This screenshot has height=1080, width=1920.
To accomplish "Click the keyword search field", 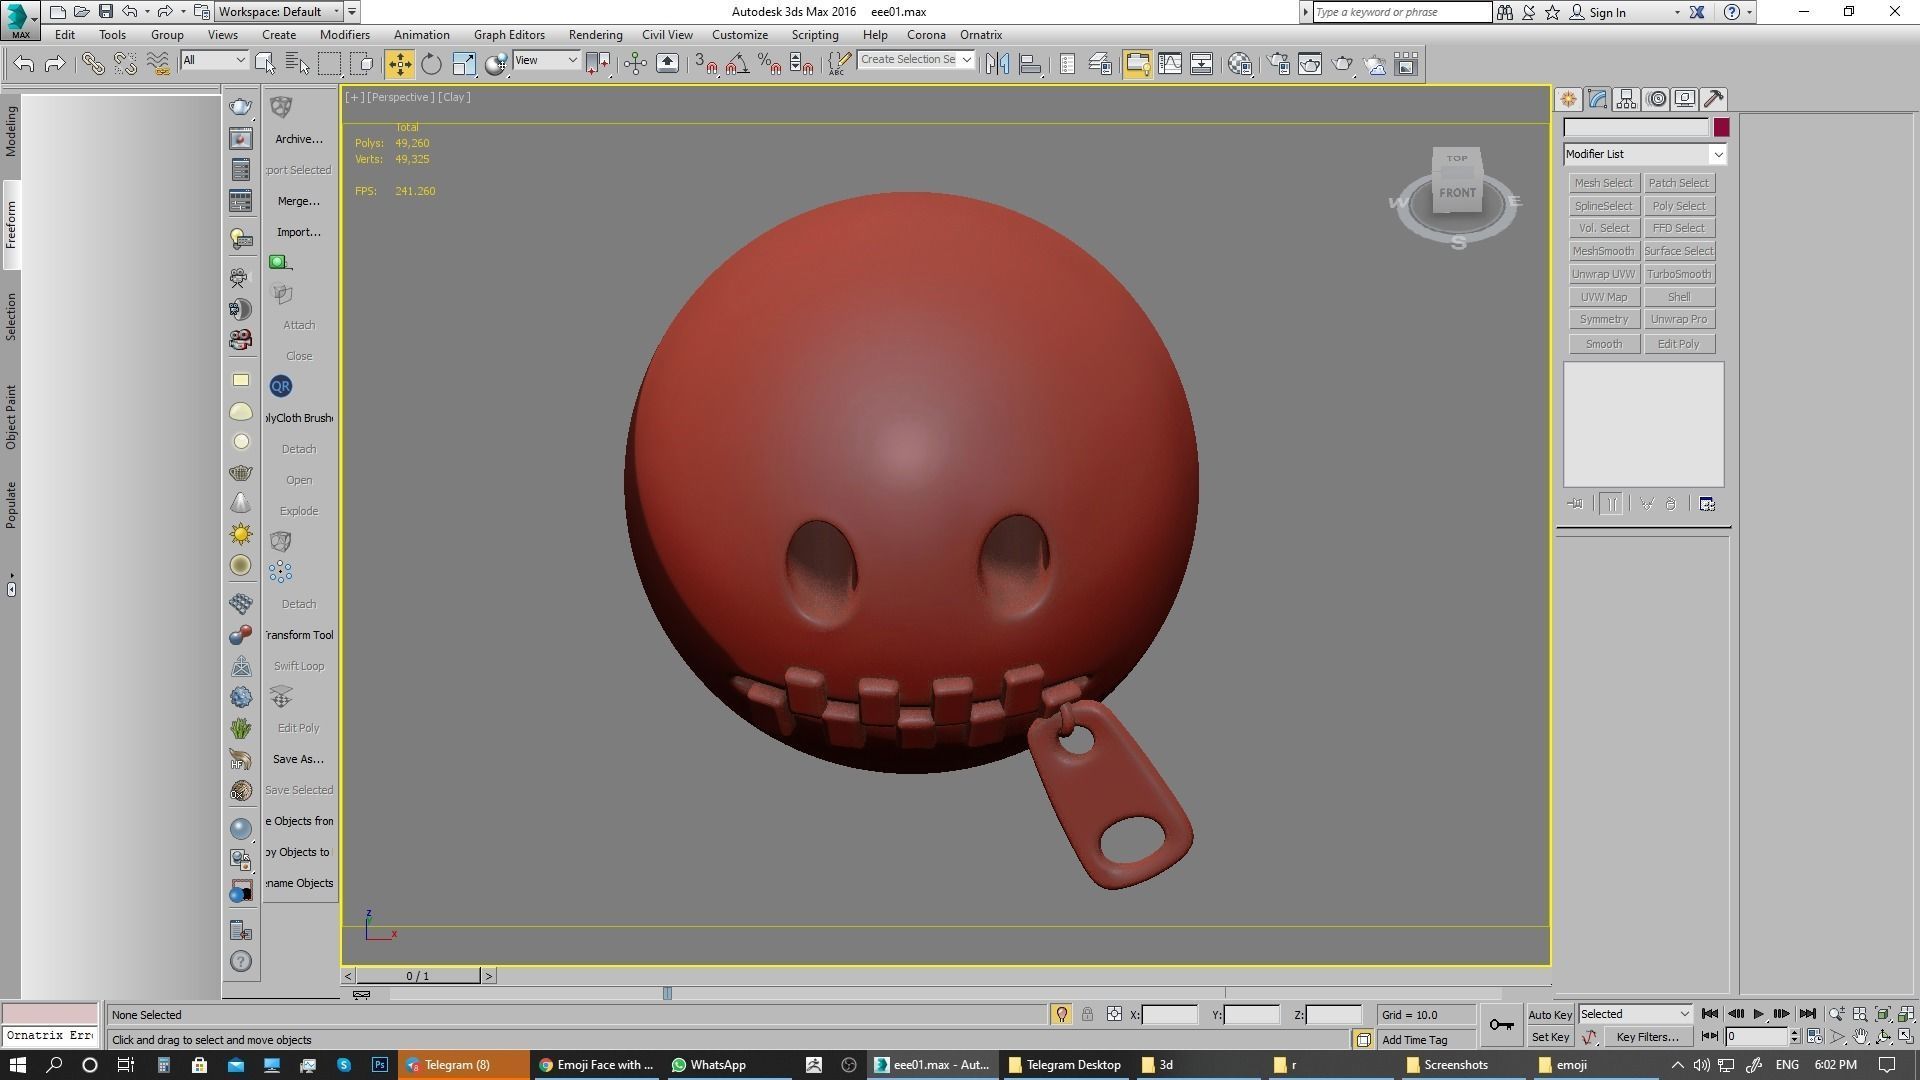I will [1402, 12].
